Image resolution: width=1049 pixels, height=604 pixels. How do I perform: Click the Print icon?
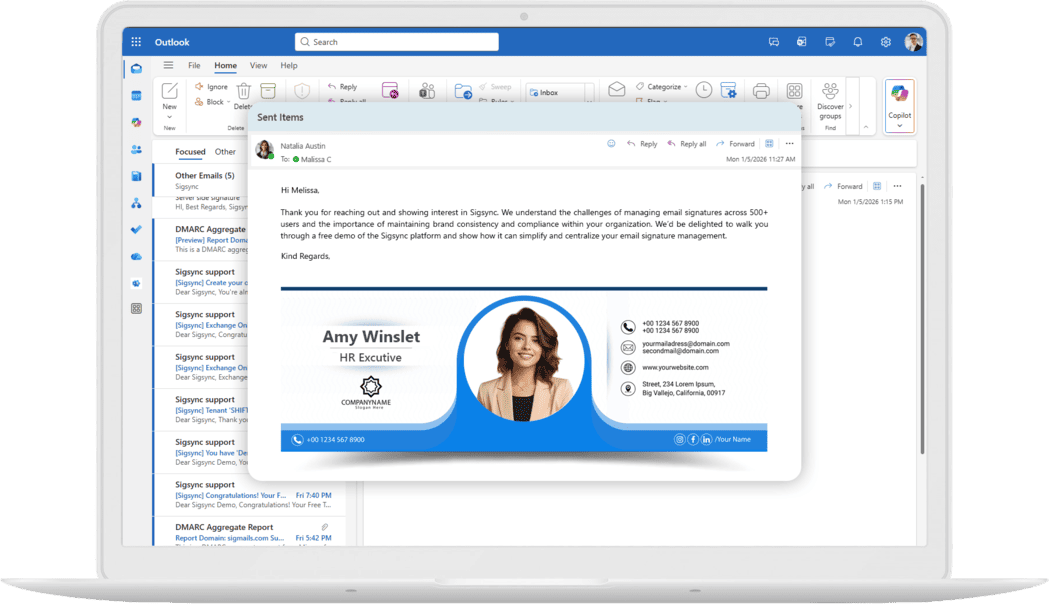click(761, 91)
